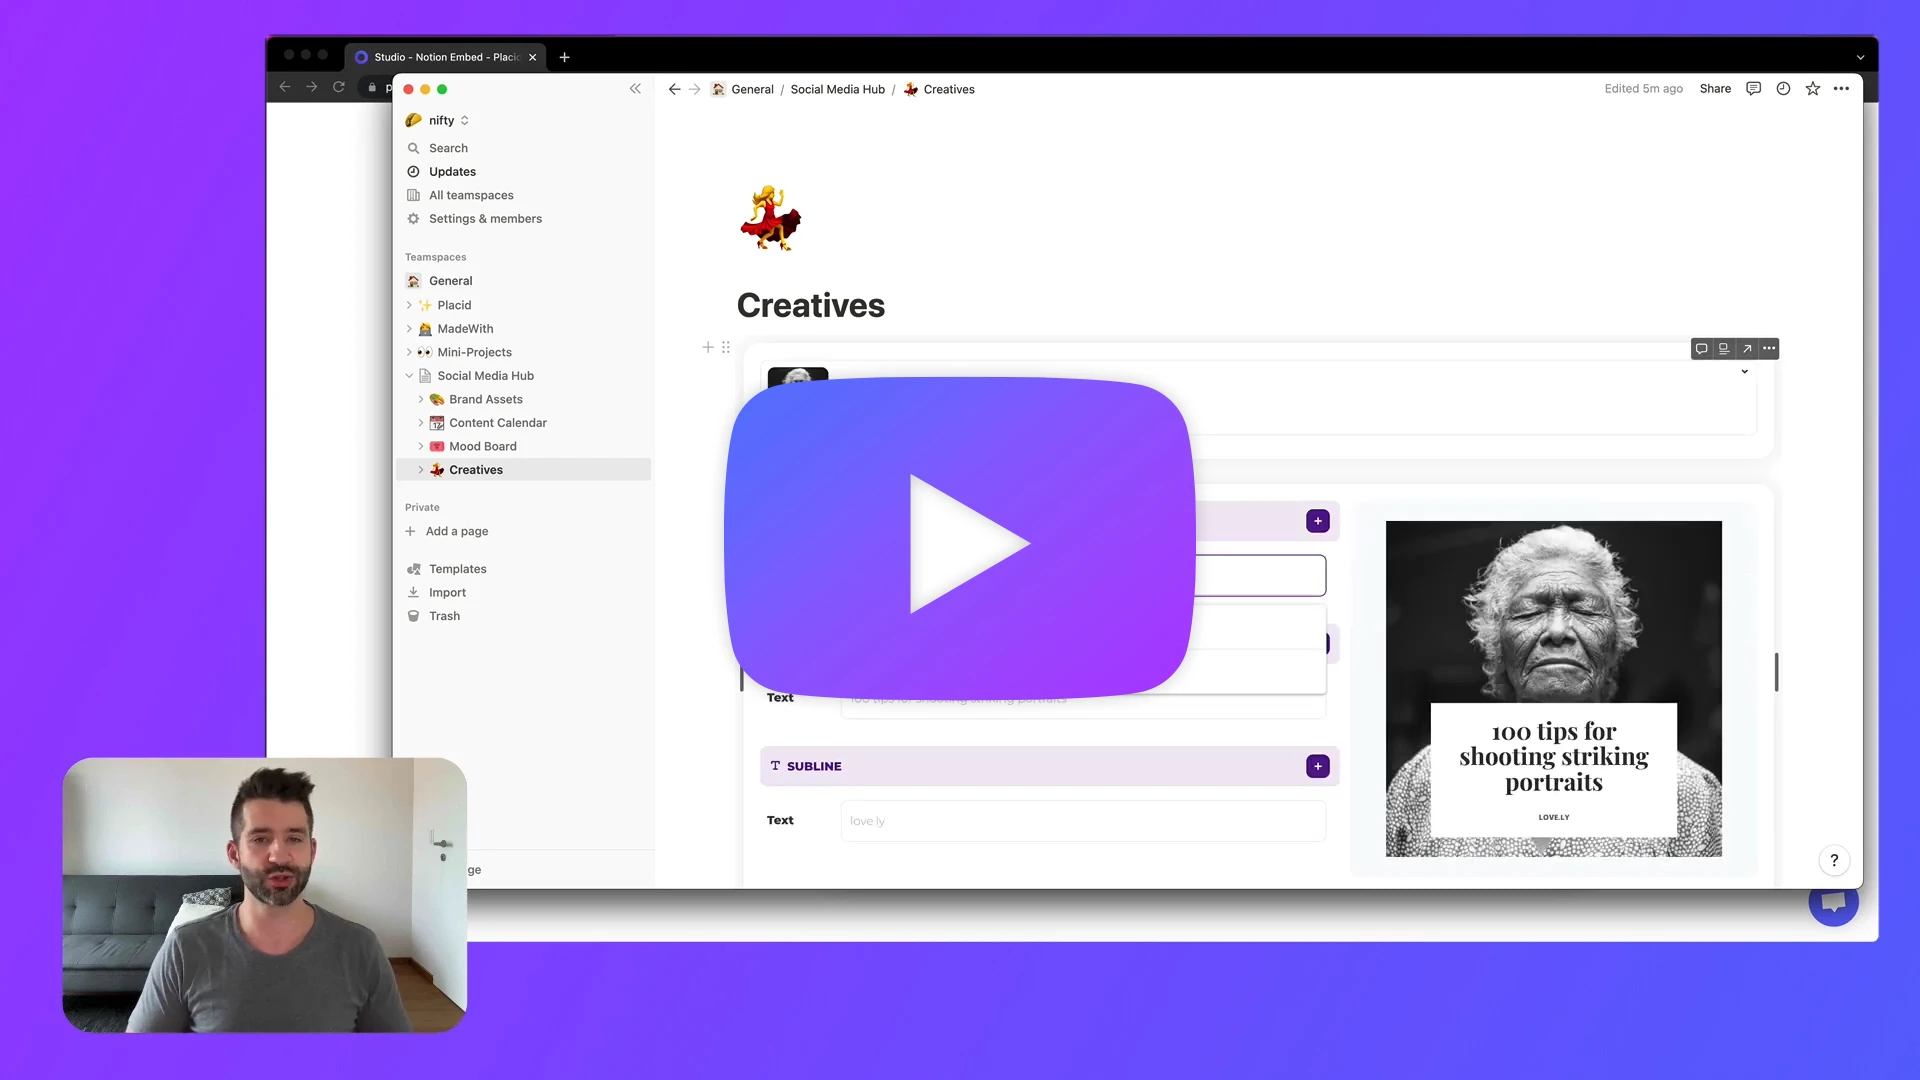Open a new browser tab
The width and height of the screenshot is (1920, 1080).
coord(565,57)
